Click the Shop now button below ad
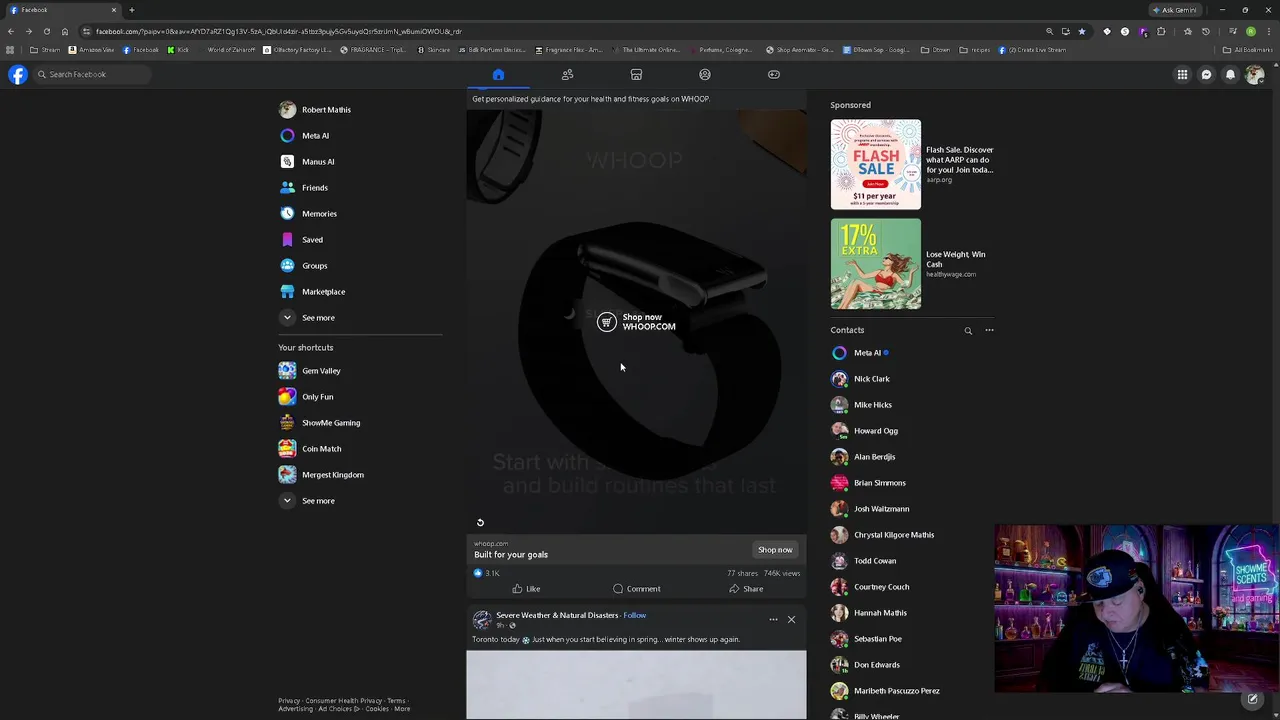 coord(775,550)
